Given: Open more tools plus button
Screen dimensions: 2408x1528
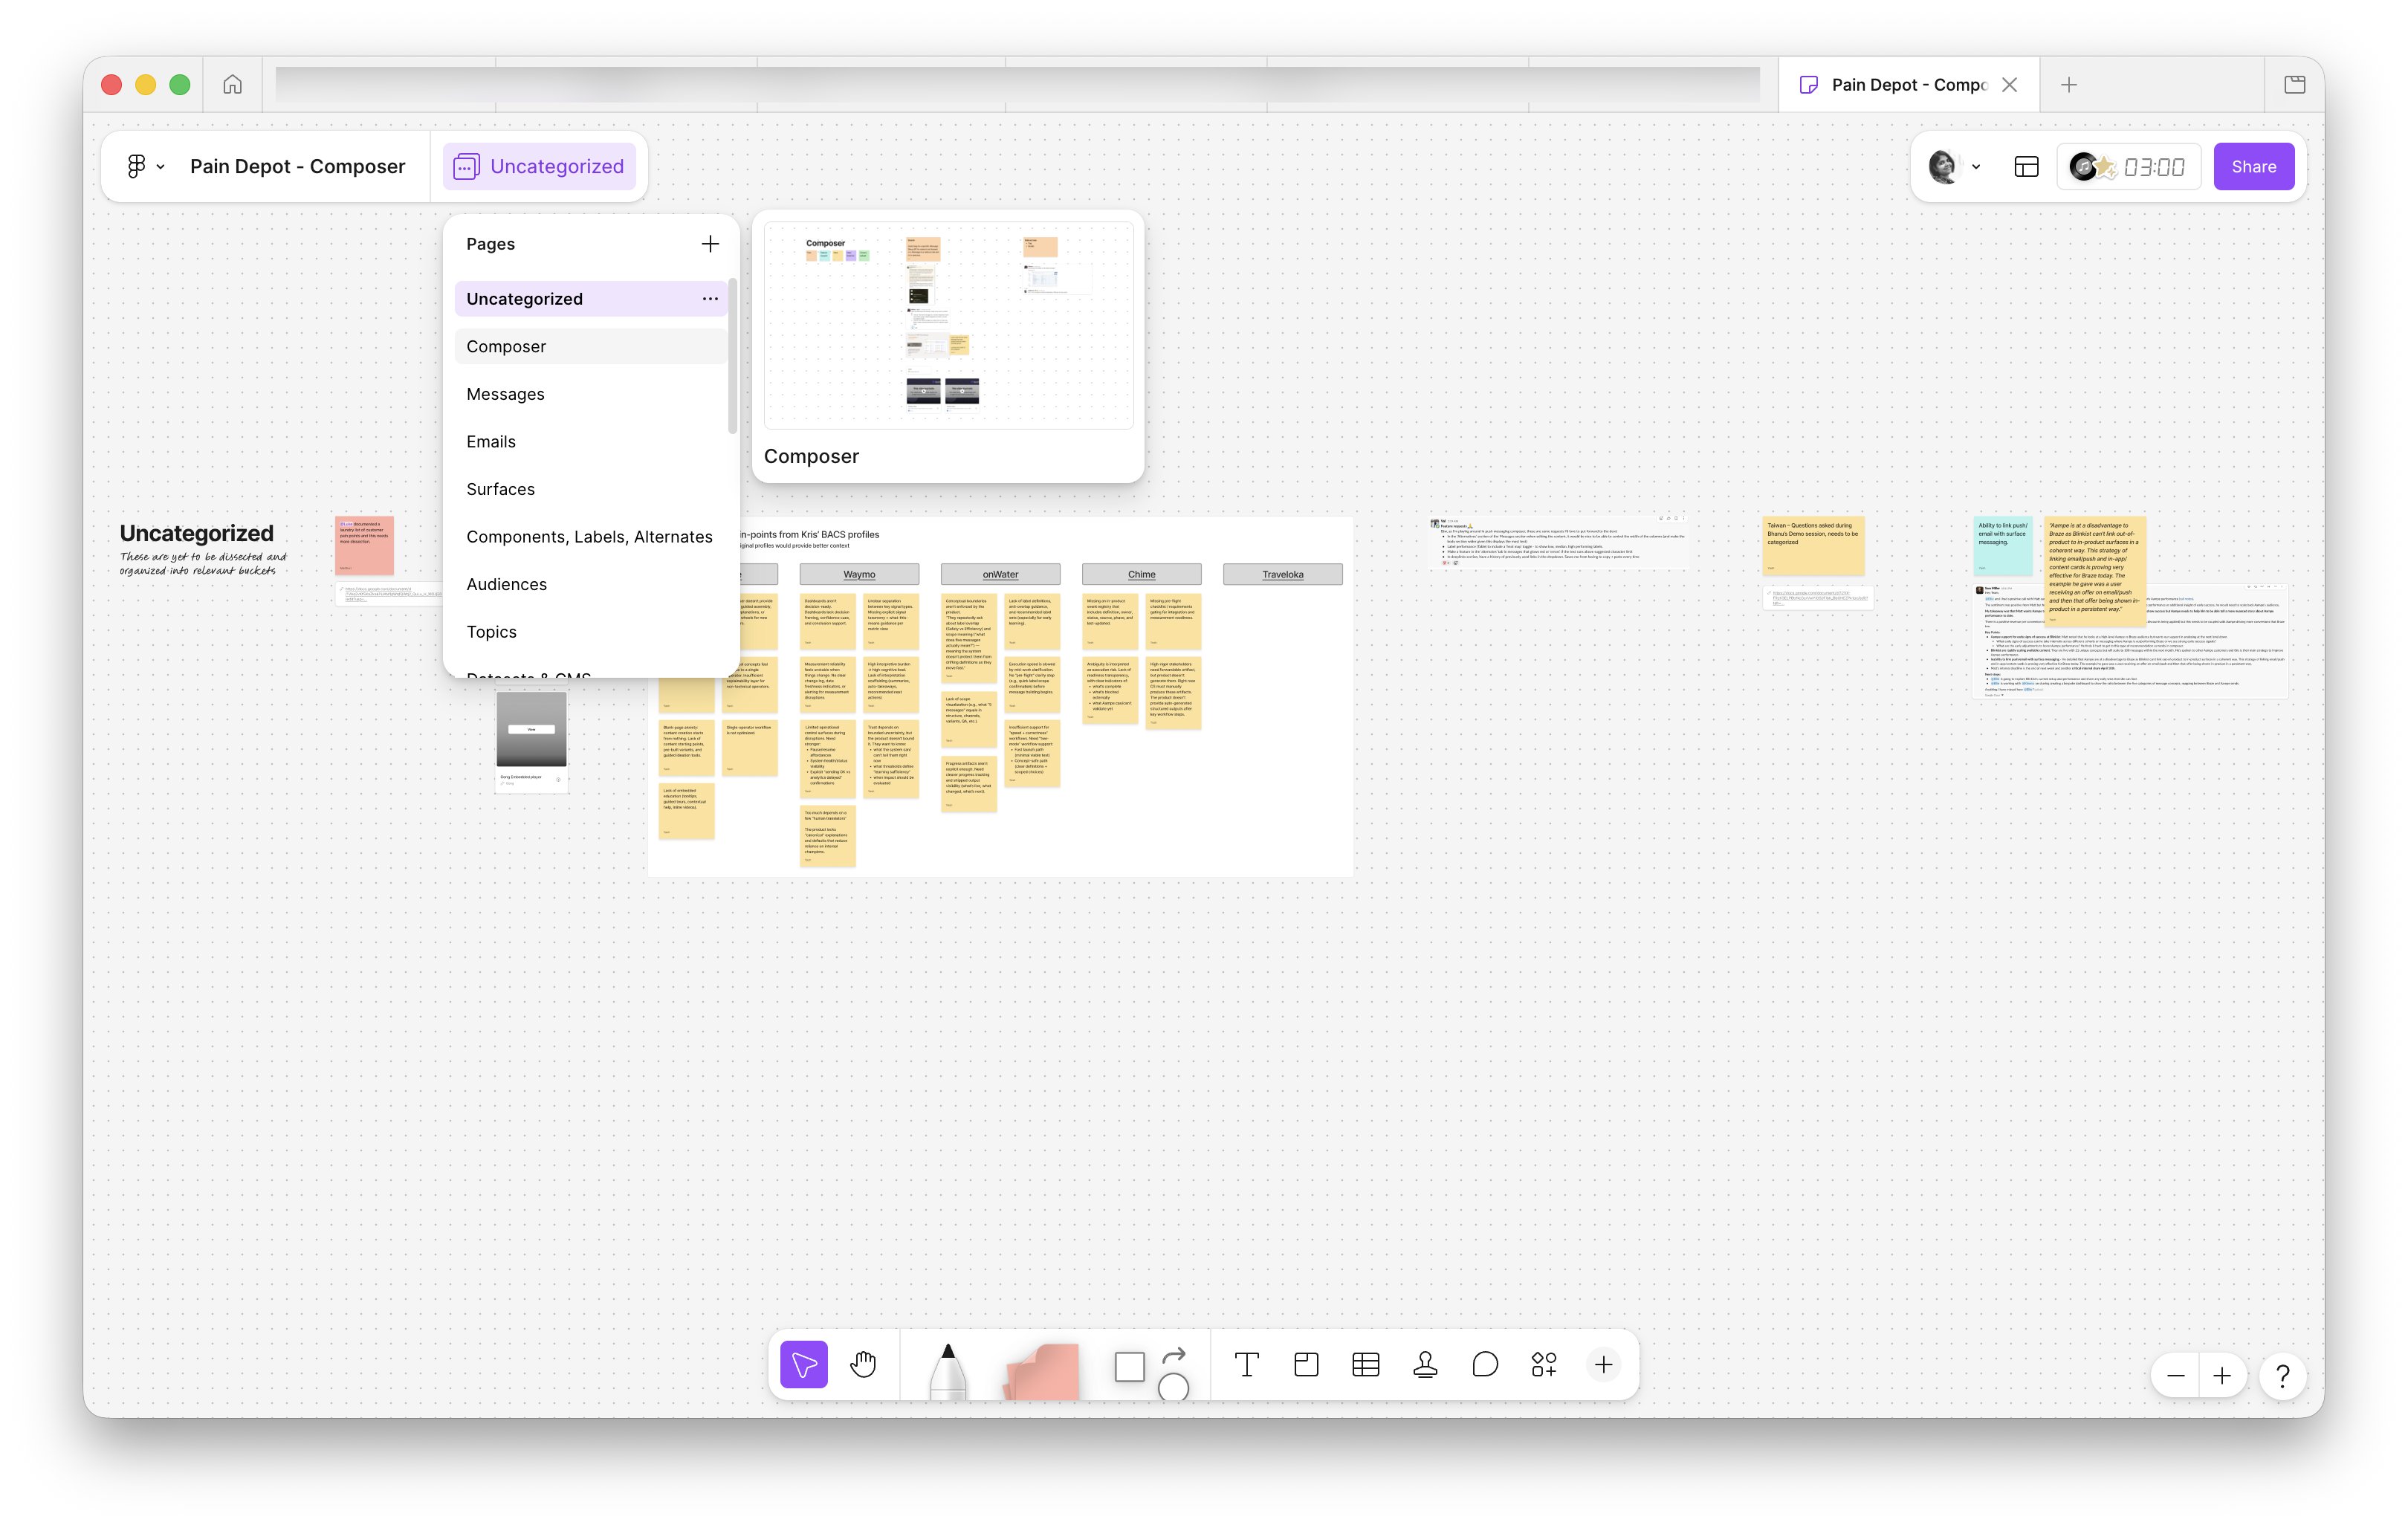Looking at the screenshot, I should coord(1603,1364).
